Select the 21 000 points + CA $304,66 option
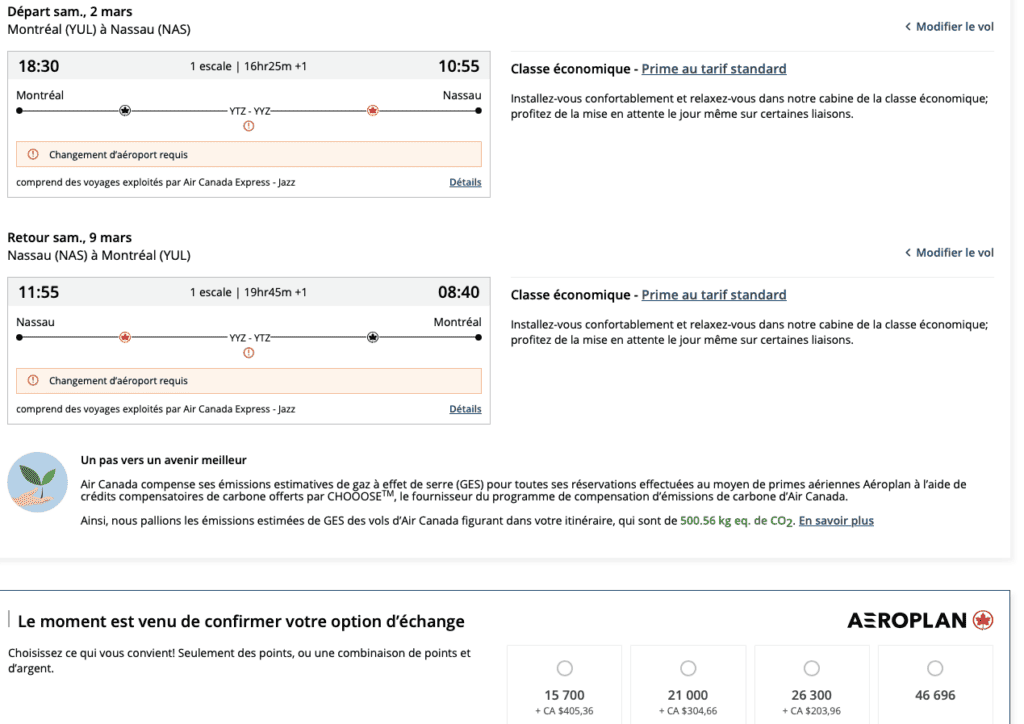 point(688,668)
